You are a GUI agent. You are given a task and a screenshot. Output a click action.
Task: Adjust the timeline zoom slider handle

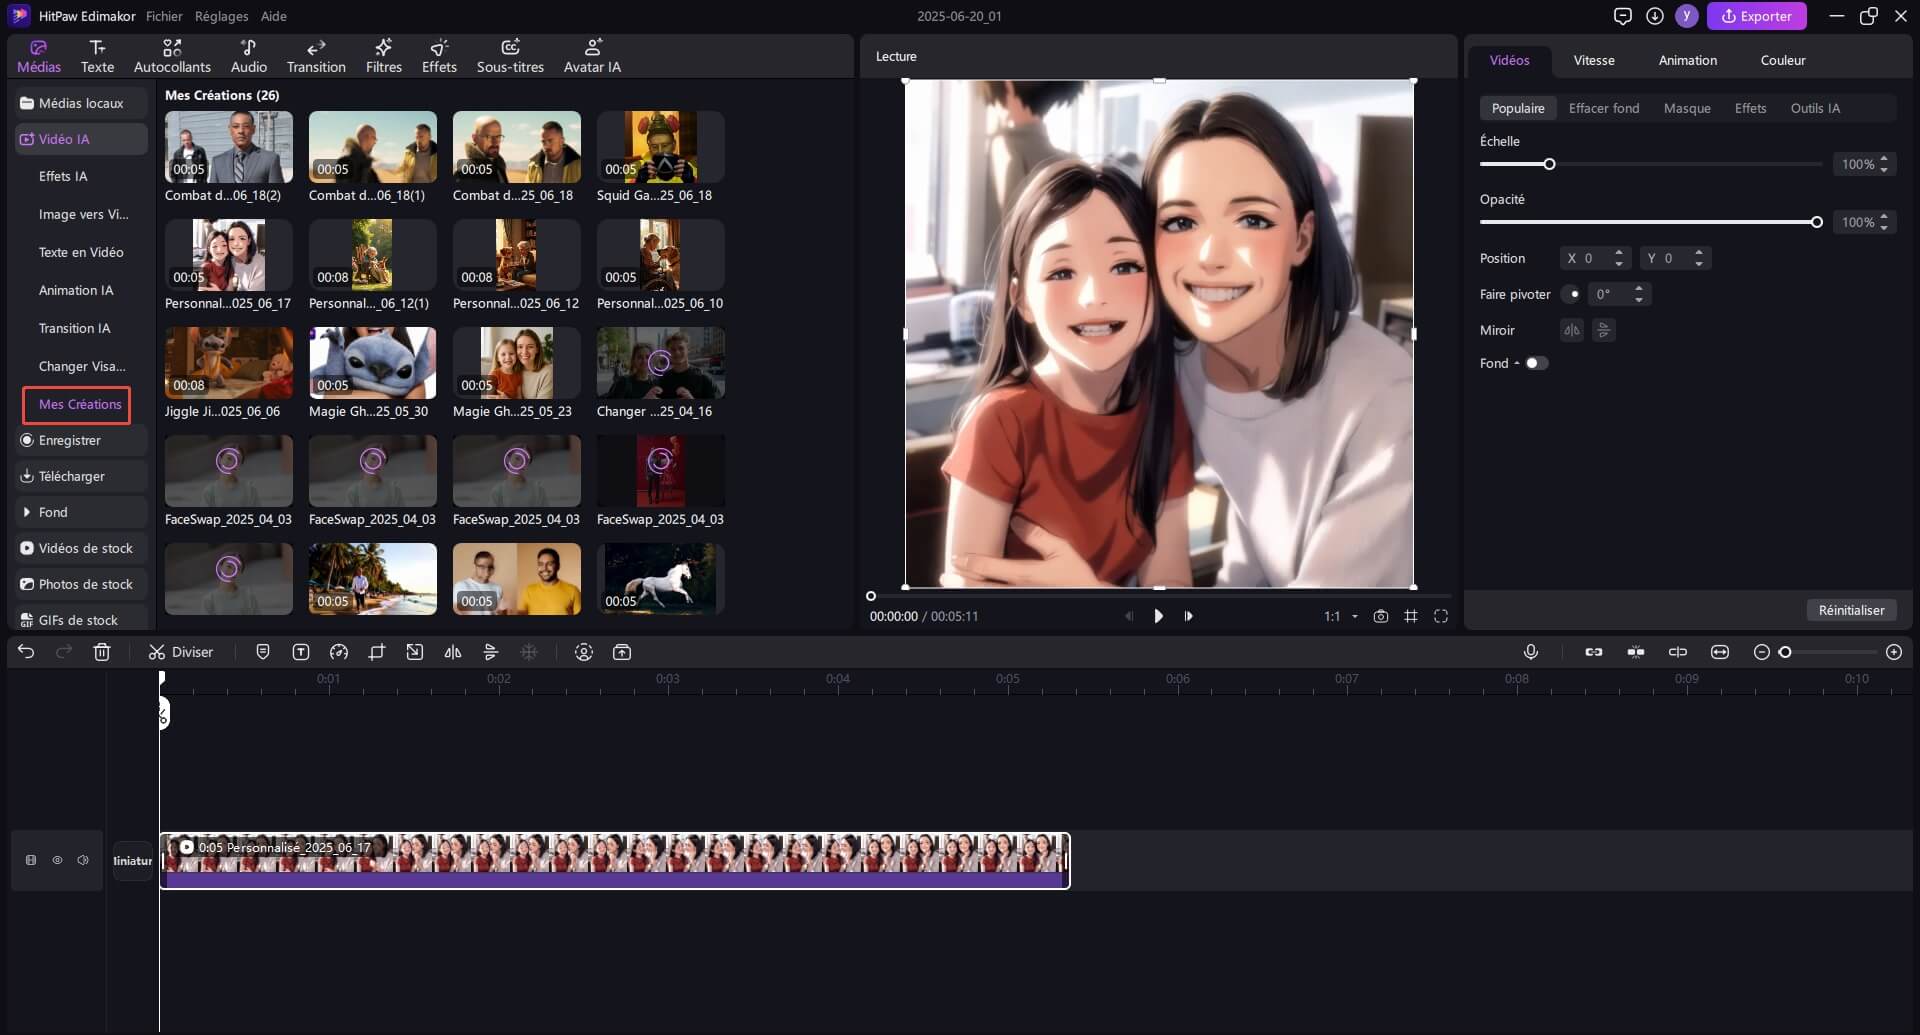(x=1785, y=652)
